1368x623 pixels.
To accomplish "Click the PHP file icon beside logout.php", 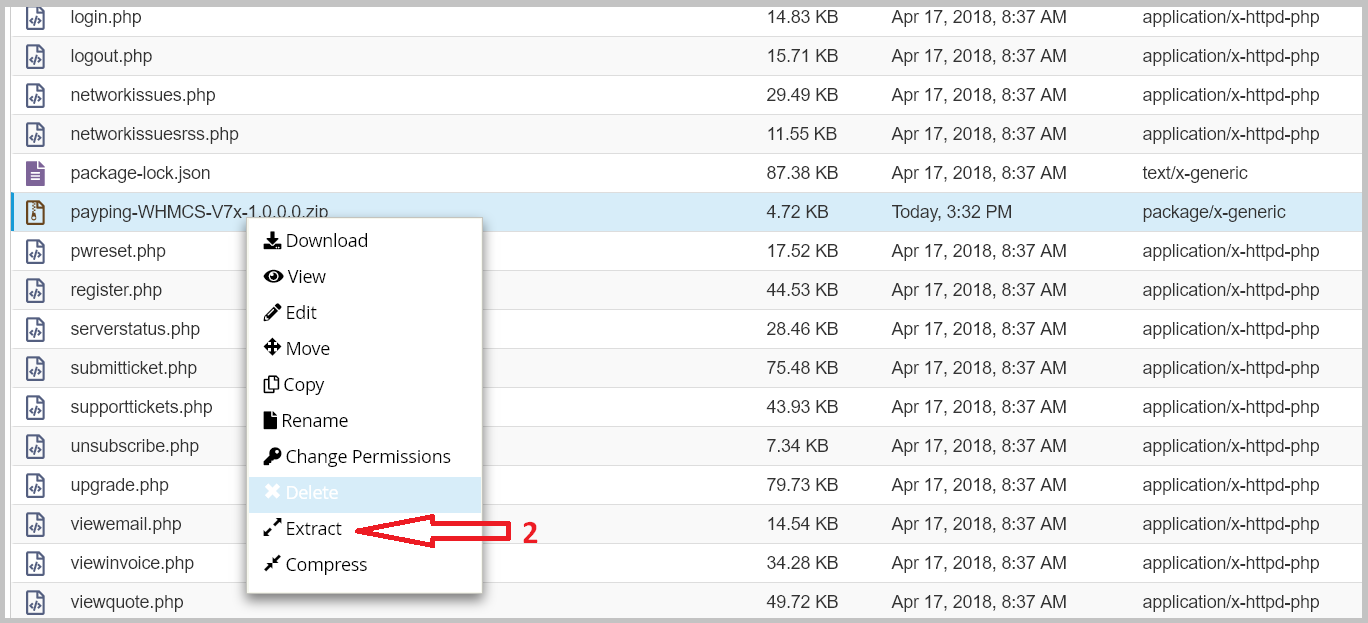I will [35, 57].
